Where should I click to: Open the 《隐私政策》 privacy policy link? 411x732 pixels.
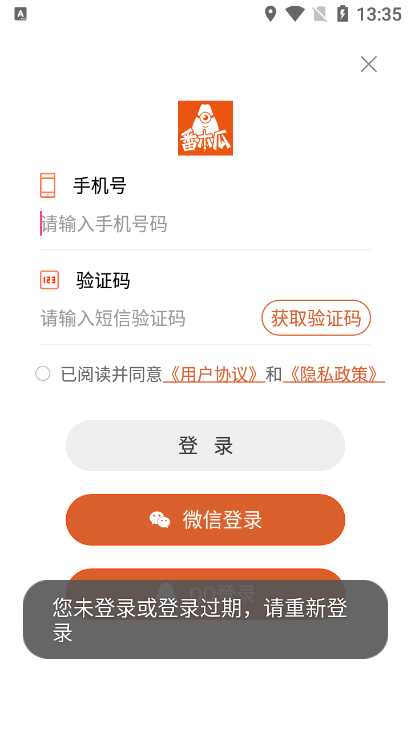coord(333,374)
